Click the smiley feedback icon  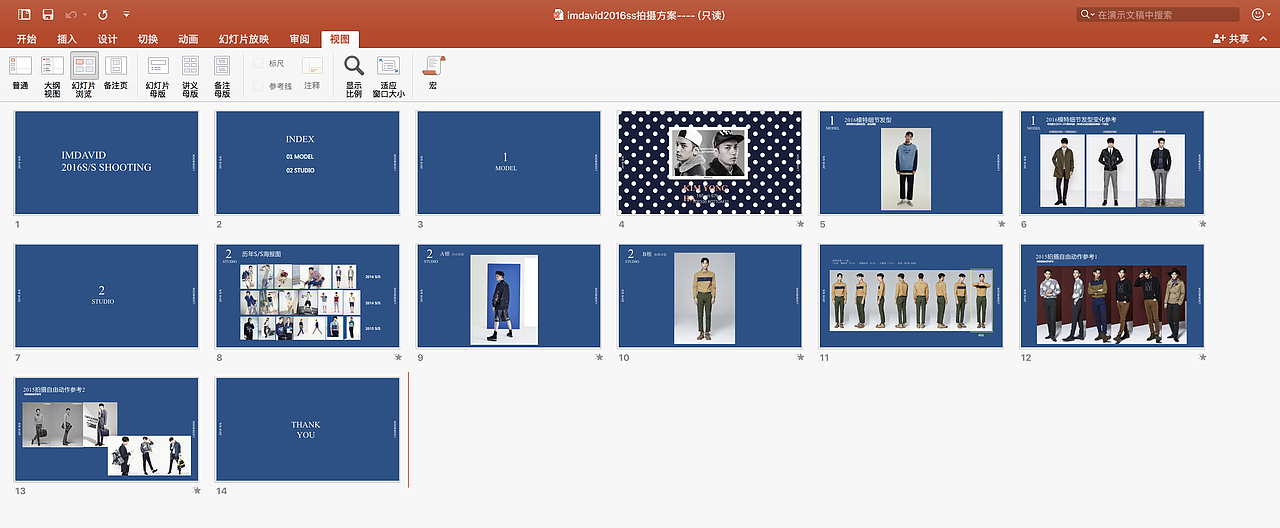(1258, 15)
